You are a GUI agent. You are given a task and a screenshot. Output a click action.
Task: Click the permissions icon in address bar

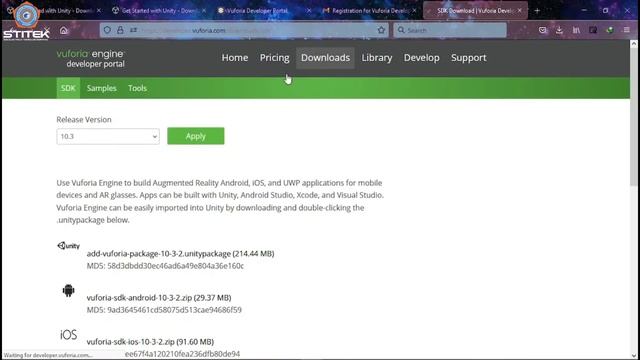(x=133, y=30)
